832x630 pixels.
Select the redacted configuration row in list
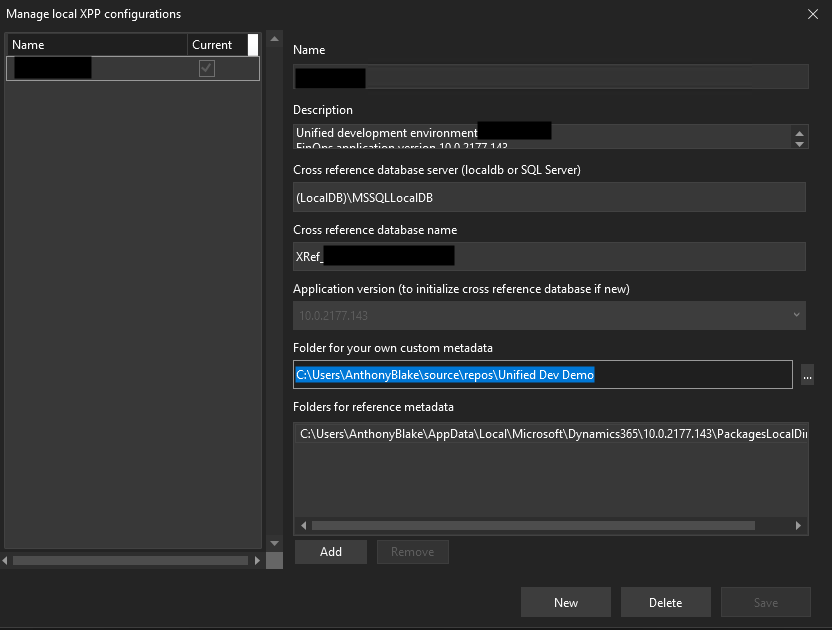coord(133,68)
